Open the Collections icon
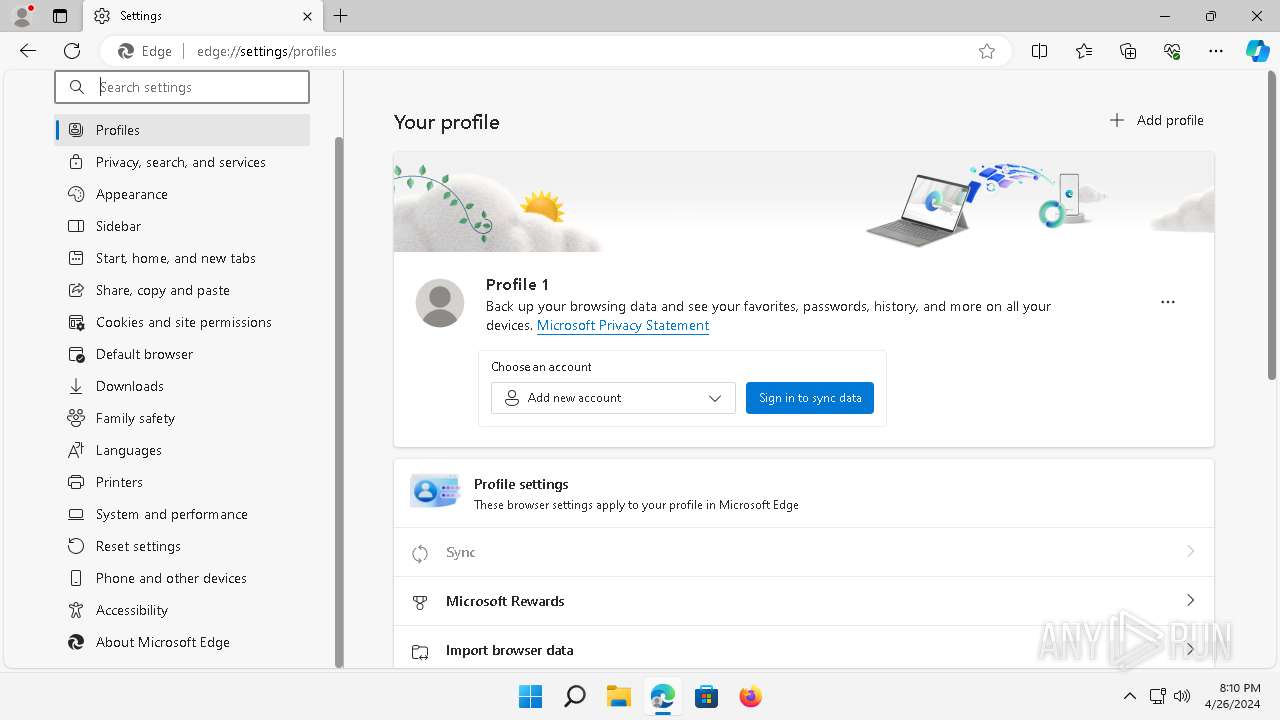 [1128, 51]
